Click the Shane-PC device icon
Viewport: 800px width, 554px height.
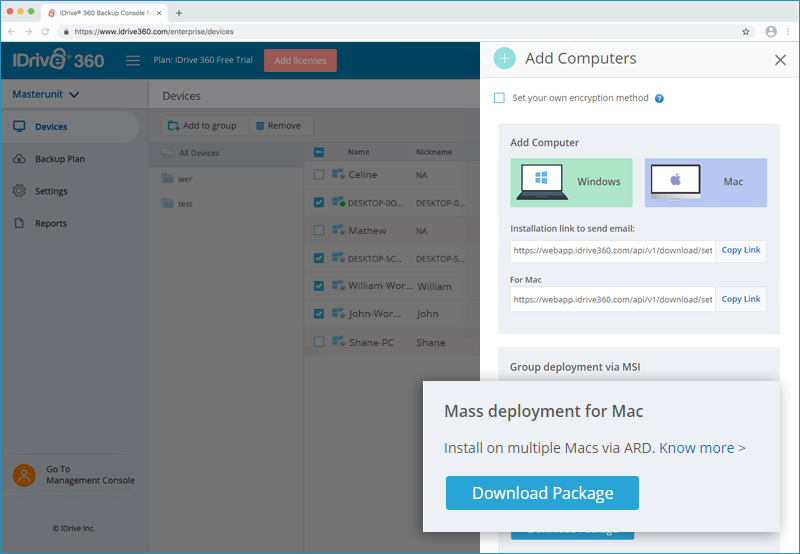(x=338, y=341)
